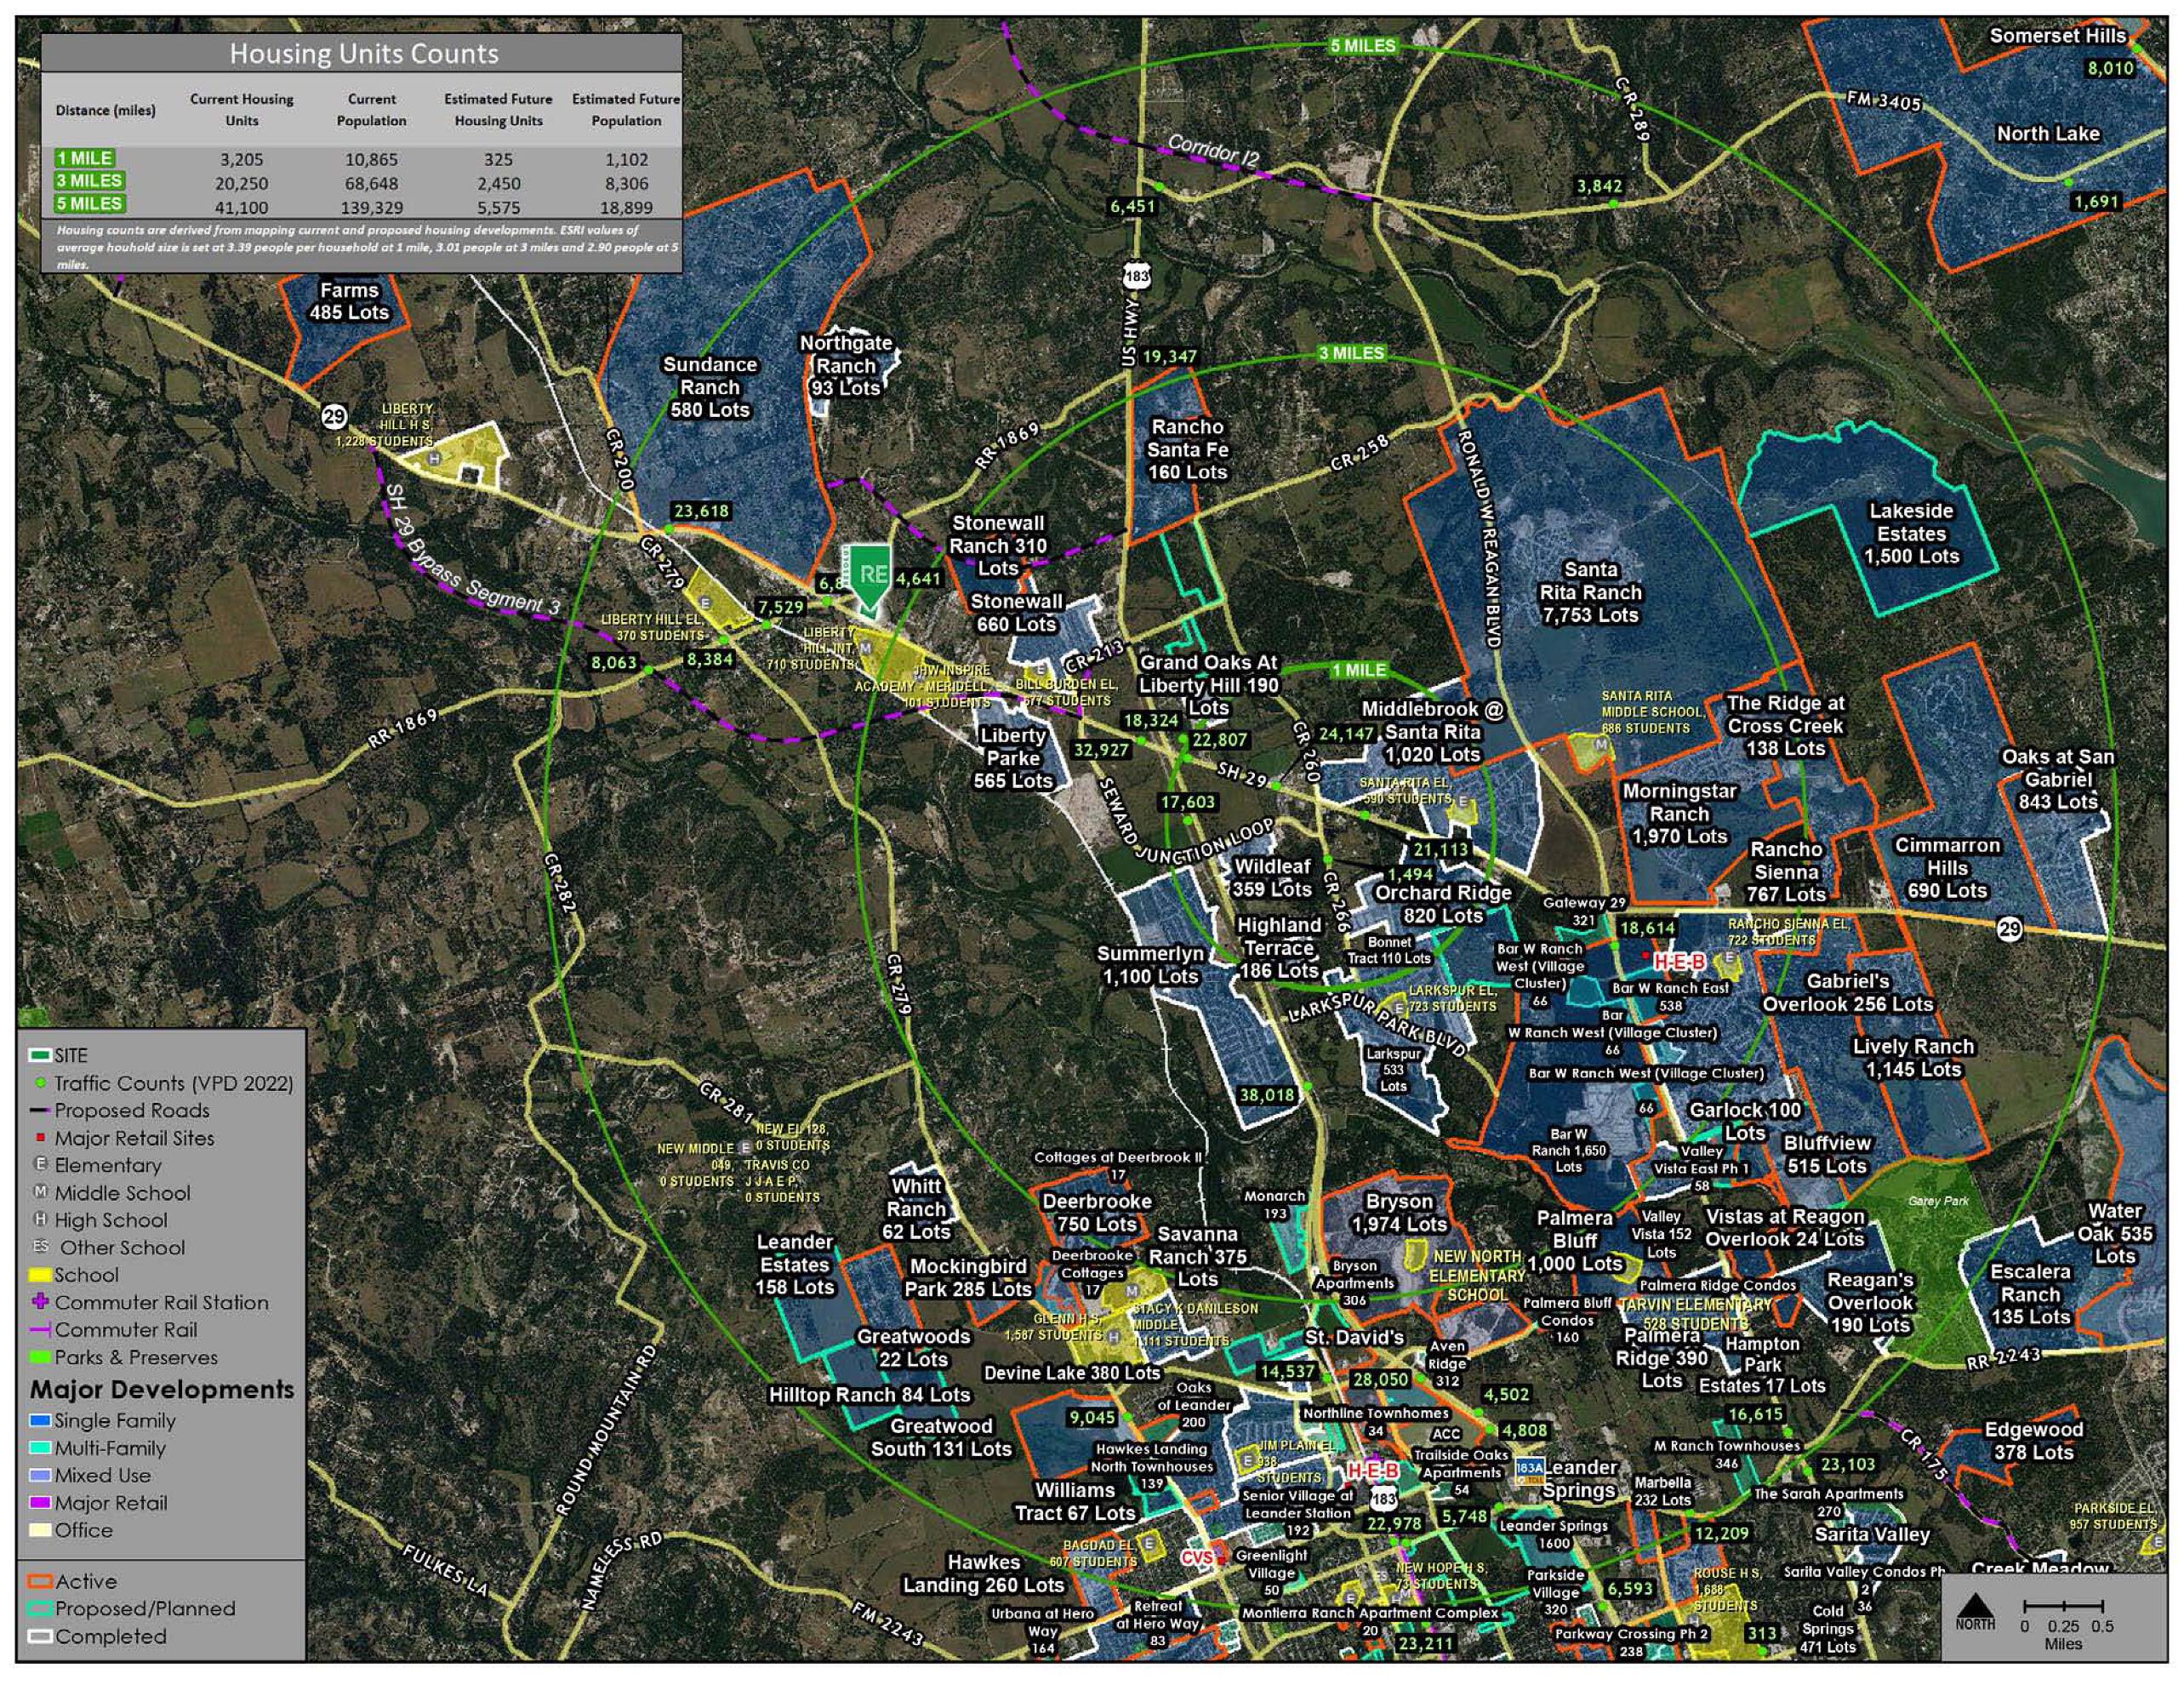Click the Commuter Rail Station legend symbol
2184x1702 pixels.
click(41, 1302)
